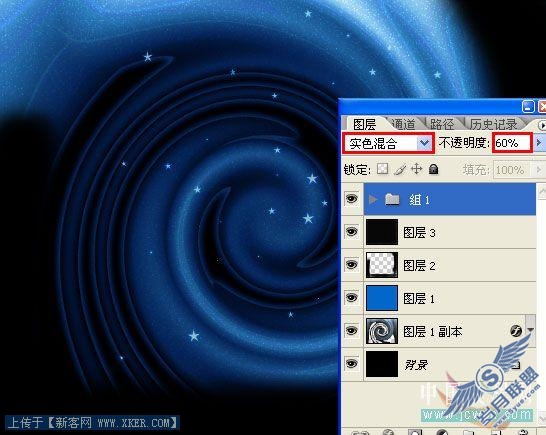
Task: Select the 图层 1 layer name
Action: pos(419,298)
